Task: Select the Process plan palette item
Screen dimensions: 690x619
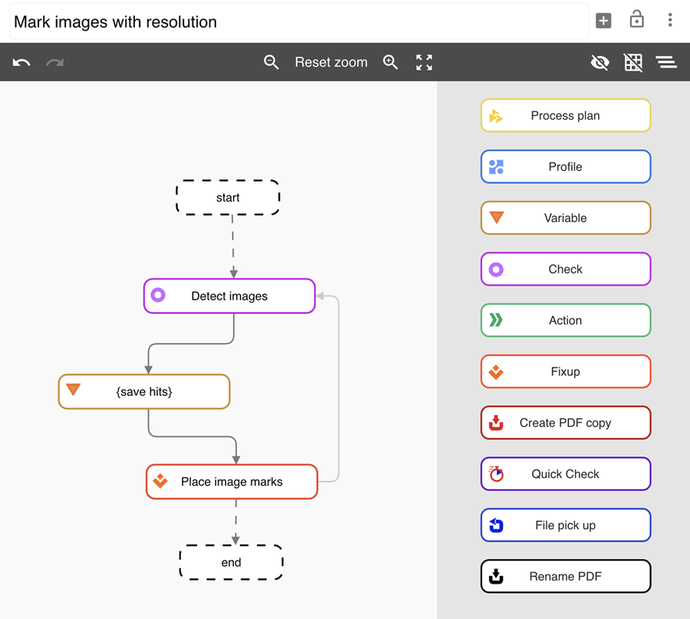Action: coord(565,116)
